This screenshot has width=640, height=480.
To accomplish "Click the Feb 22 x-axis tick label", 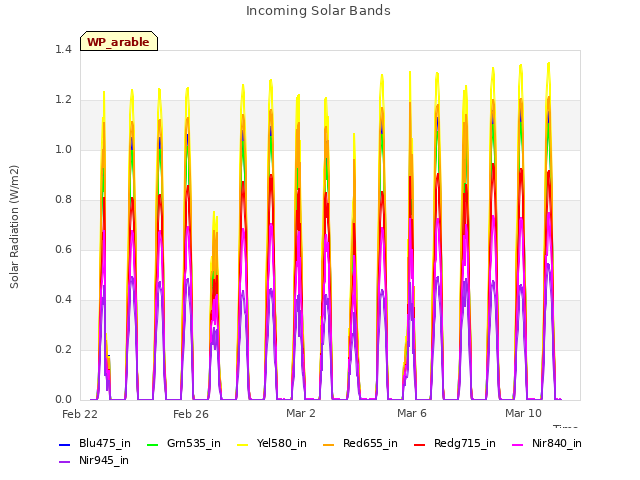I will [80, 414].
